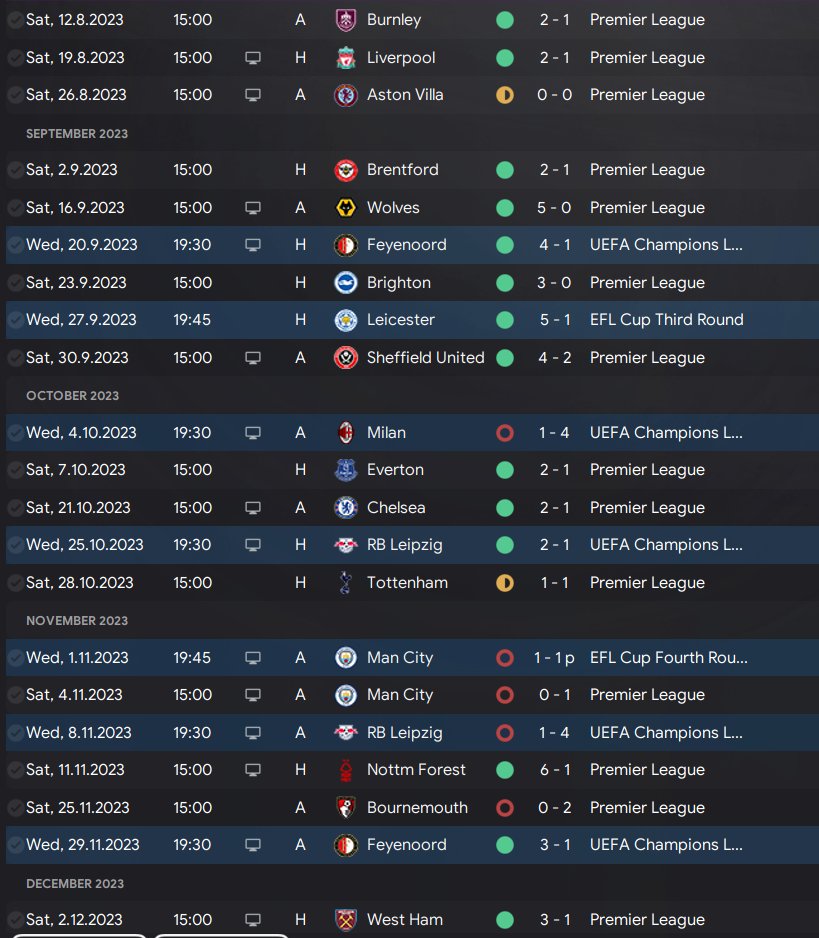Select the OCTOBER 2023 month header
Image resolution: width=819 pixels, height=938 pixels.
pyautogui.click(x=72, y=396)
